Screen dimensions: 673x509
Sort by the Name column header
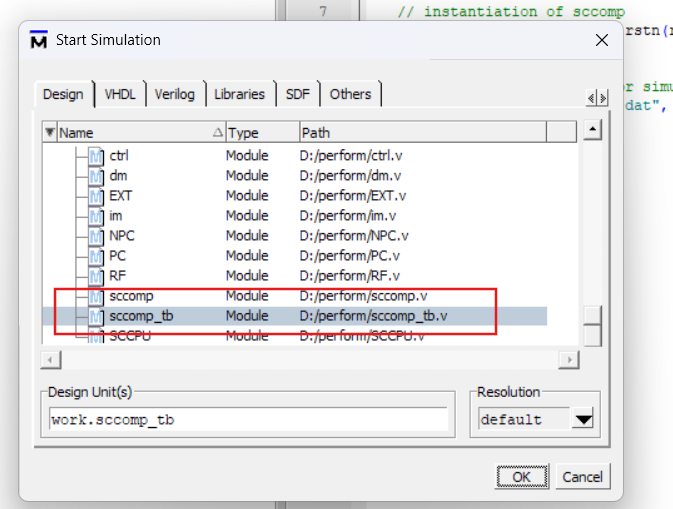point(130,133)
